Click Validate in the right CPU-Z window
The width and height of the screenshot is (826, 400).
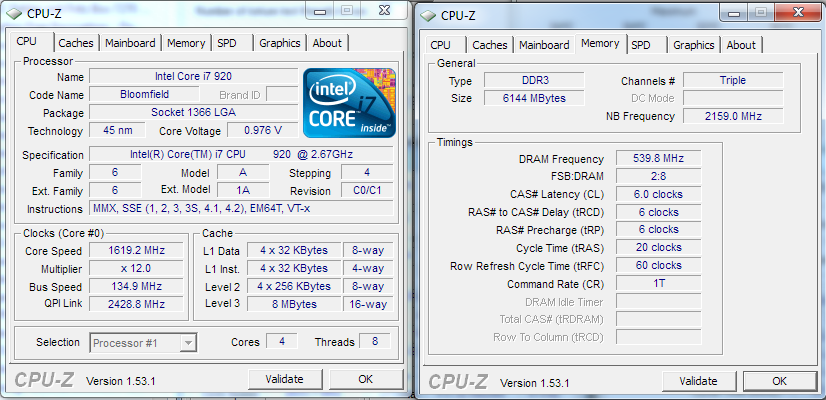pos(699,382)
